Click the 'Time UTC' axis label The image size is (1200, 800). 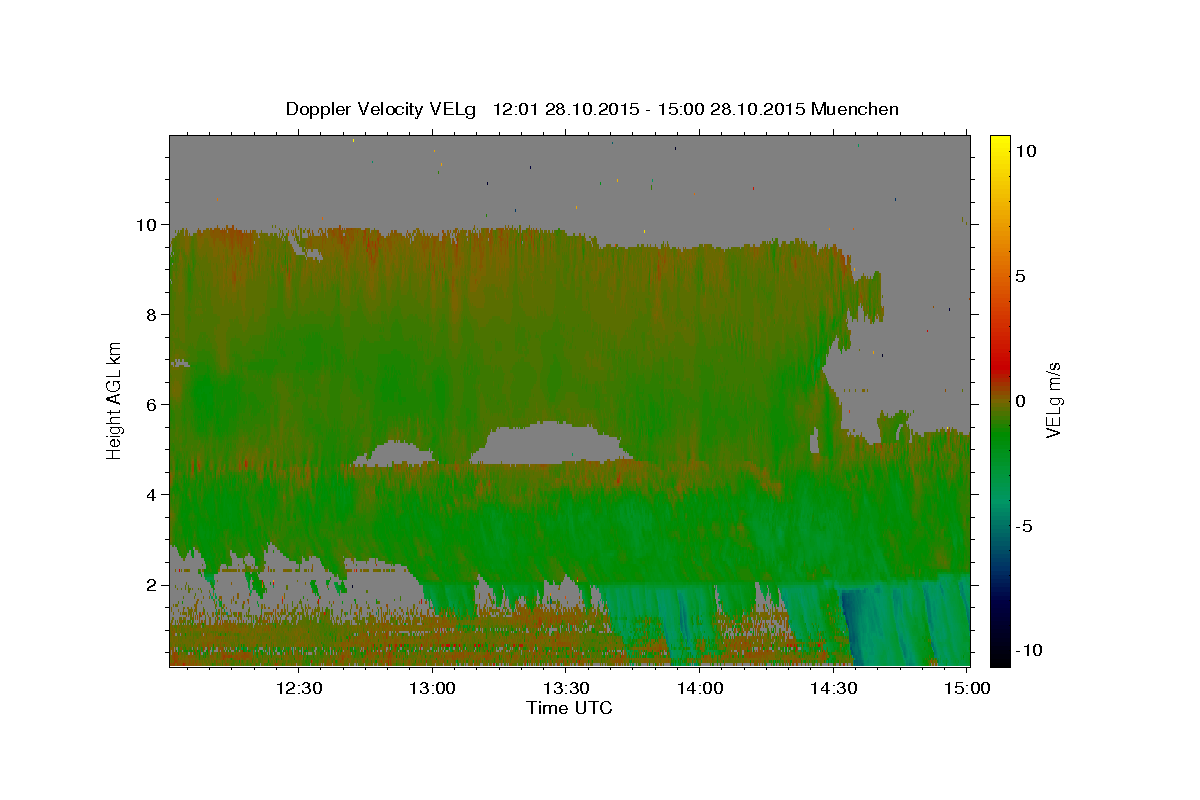click(569, 708)
